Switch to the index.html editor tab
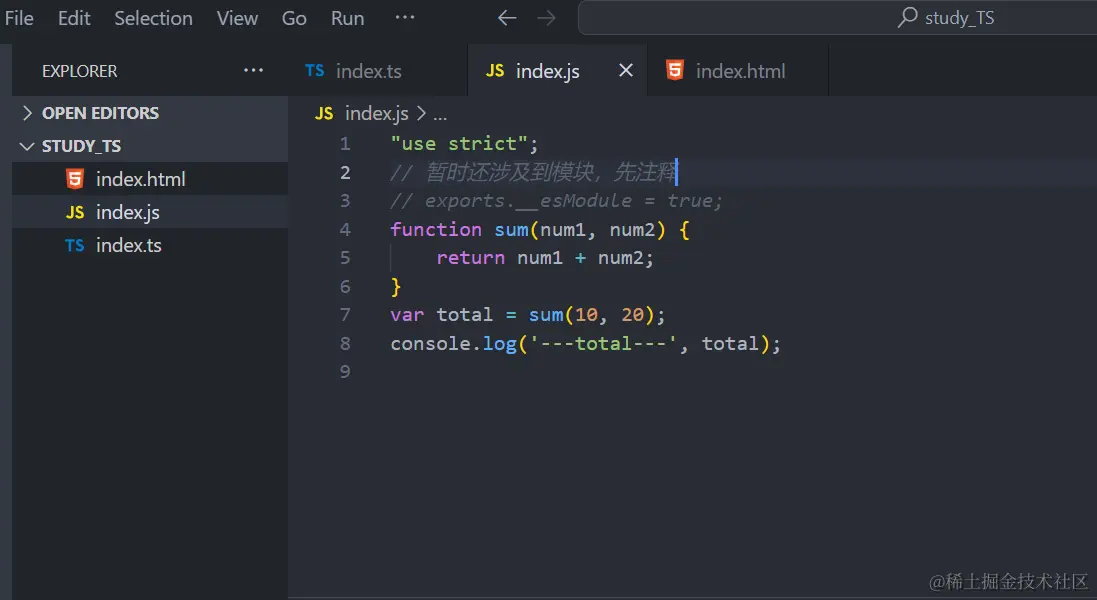Image resolution: width=1097 pixels, height=600 pixels. click(738, 71)
